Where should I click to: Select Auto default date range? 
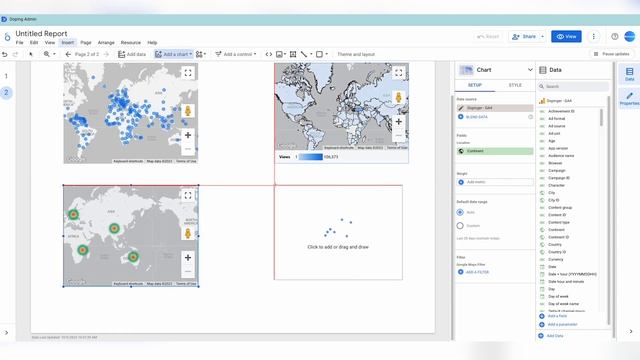click(x=460, y=212)
